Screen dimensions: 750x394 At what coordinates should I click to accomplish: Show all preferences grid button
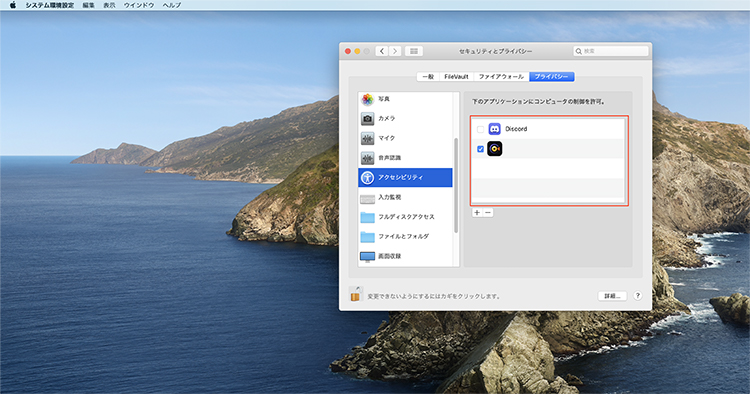pos(414,51)
